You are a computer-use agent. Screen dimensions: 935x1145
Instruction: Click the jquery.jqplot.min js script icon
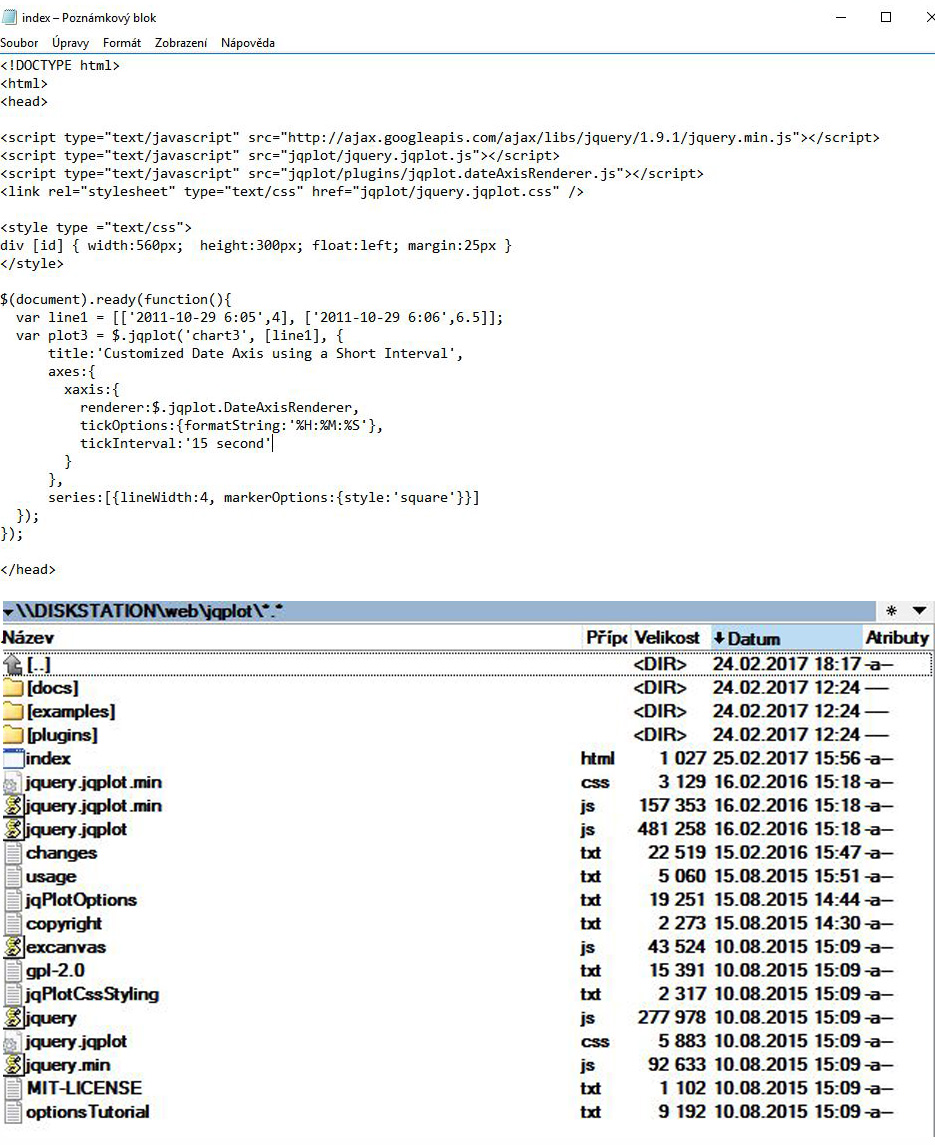12,806
